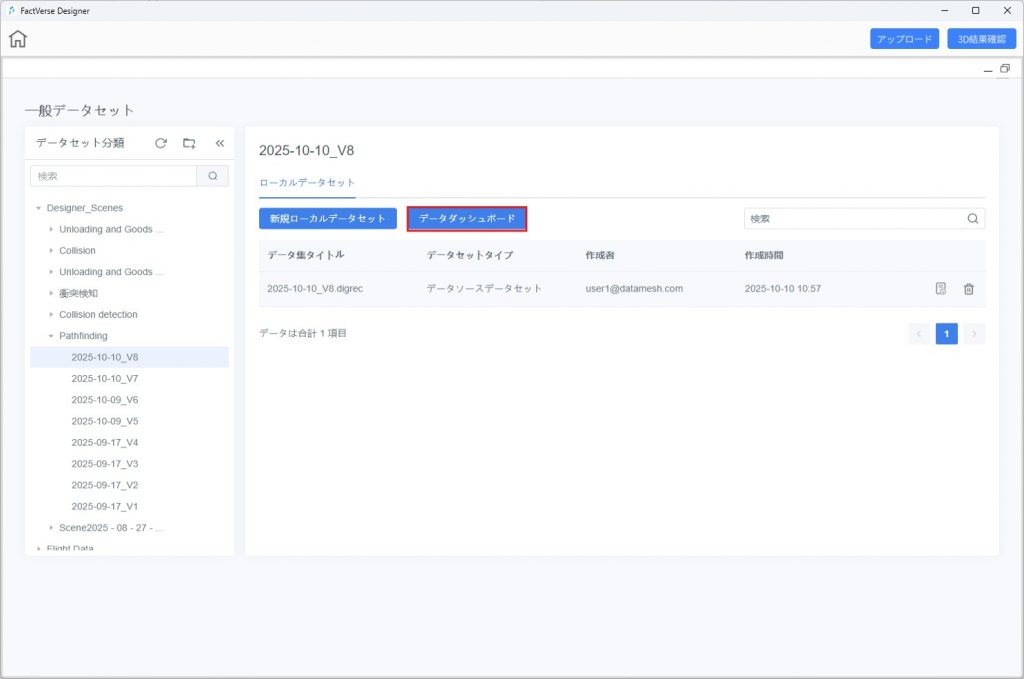Viewport: 1024px width, 679px height.
Task: Restore the inner panel window icon
Action: point(1004,68)
